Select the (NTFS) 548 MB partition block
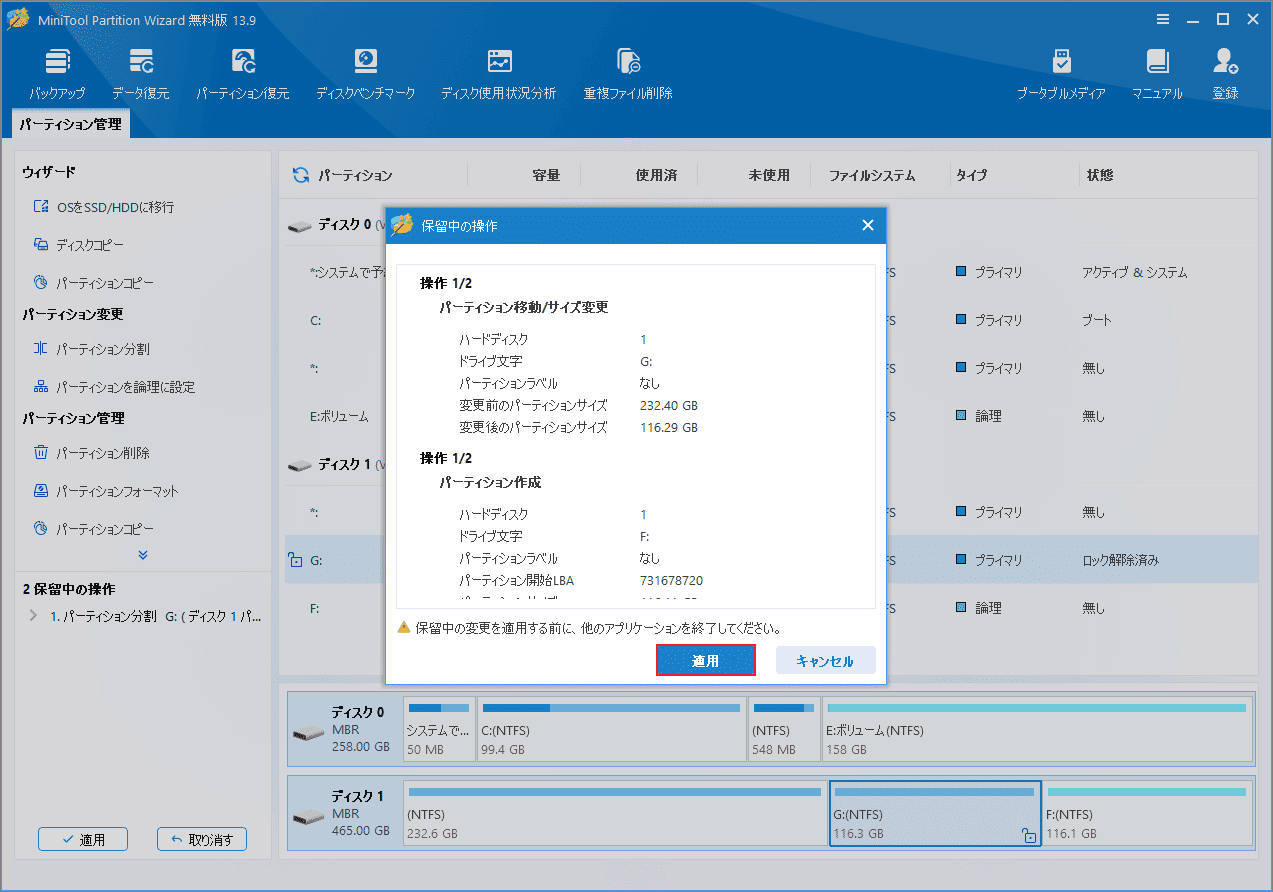The width and height of the screenshot is (1273, 892). click(784, 731)
